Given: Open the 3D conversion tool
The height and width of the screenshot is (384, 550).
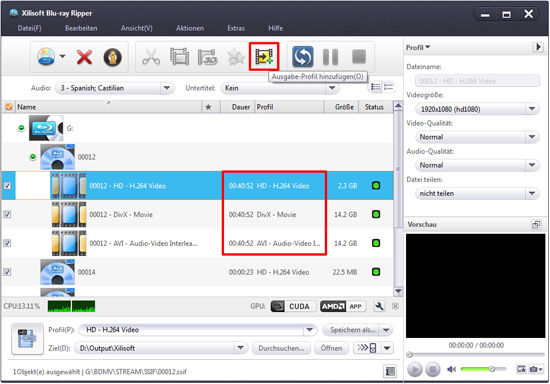Looking at the screenshot, I should coord(207,57).
